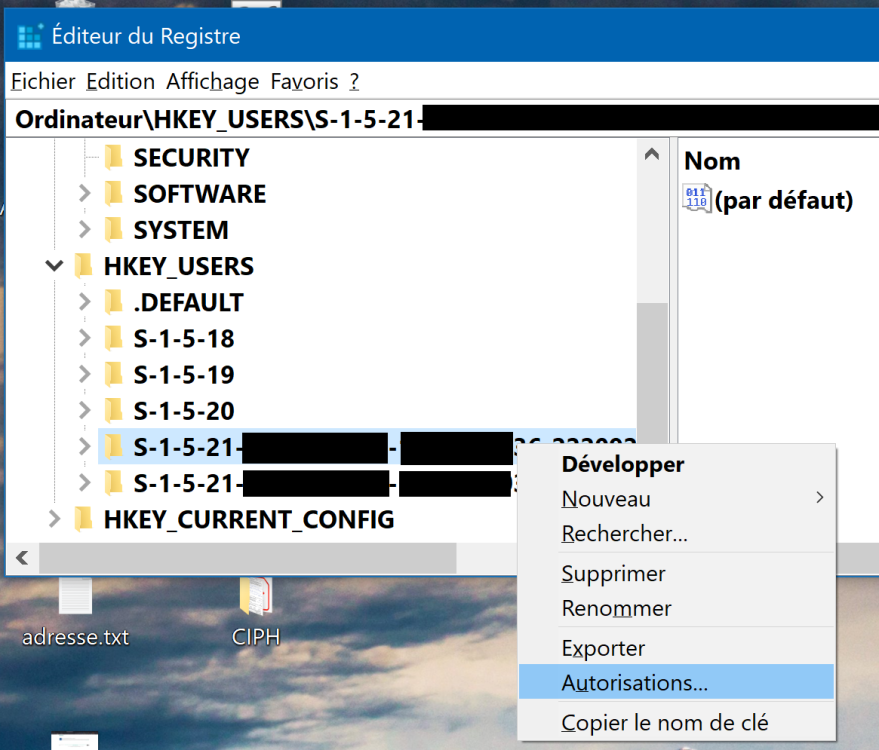Screen dimensions: 879x750
Task: Choose Exporter in the context menu
Action: click(x=676, y=648)
